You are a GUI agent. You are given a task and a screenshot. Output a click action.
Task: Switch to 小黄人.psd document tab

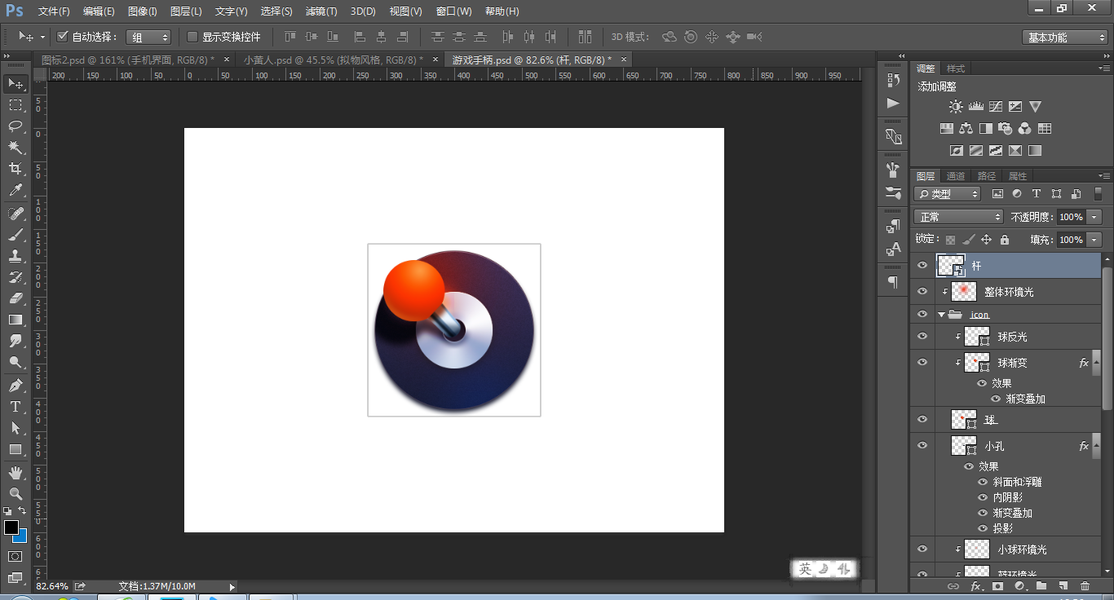tap(332, 60)
